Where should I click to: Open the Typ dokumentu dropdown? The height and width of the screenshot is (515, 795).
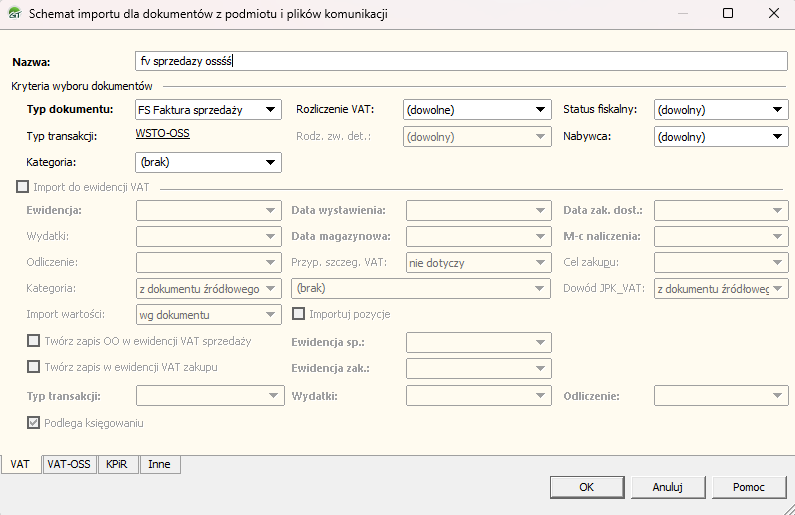click(x=208, y=110)
